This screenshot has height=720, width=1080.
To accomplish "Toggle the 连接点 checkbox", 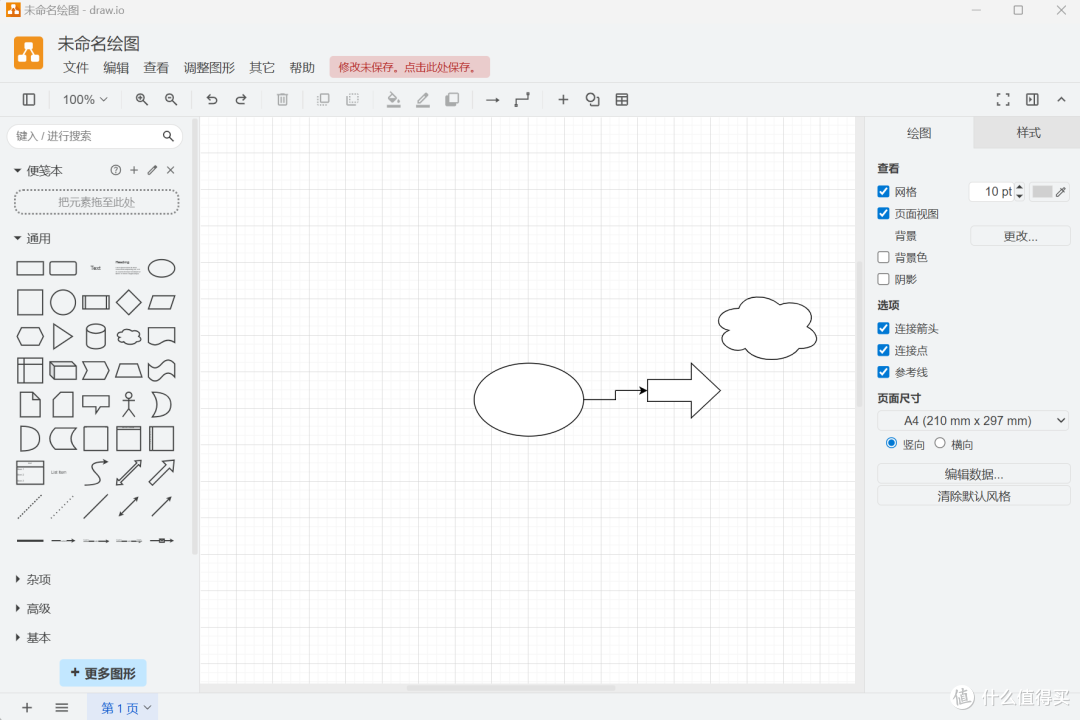I will click(x=884, y=350).
